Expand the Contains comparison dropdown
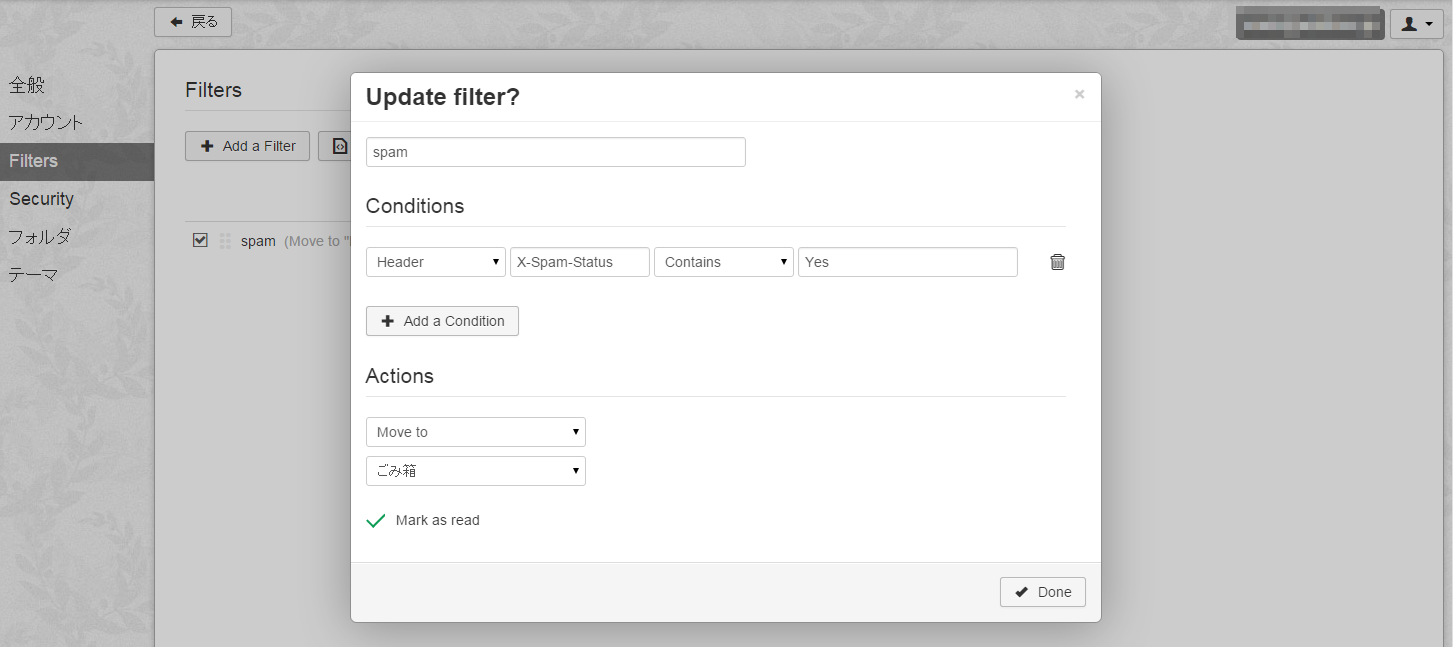Viewport: 1453px width, 647px height. [x=723, y=262]
